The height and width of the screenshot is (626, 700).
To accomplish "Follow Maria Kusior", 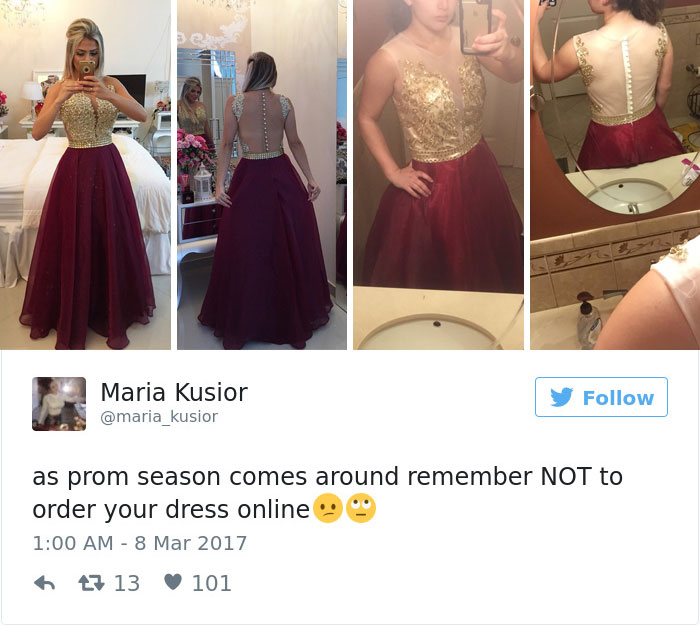I will tap(601, 397).
